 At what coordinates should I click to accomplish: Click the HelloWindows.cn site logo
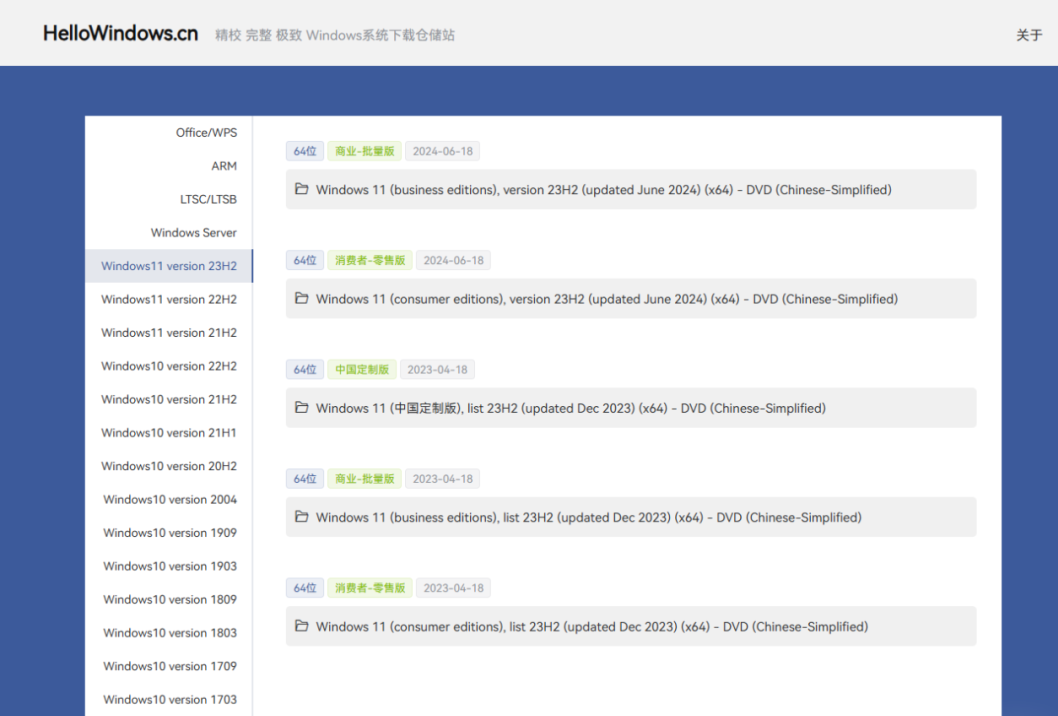coord(121,34)
